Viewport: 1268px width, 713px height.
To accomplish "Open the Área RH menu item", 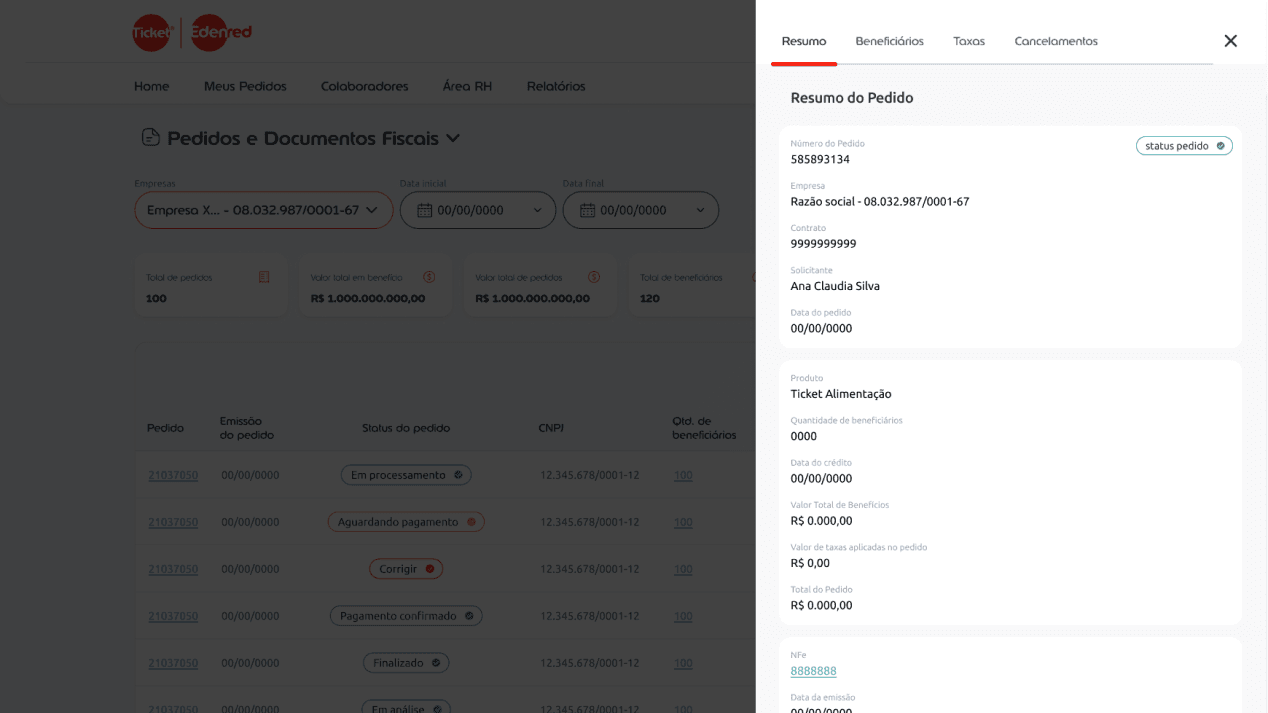I will pos(467,86).
